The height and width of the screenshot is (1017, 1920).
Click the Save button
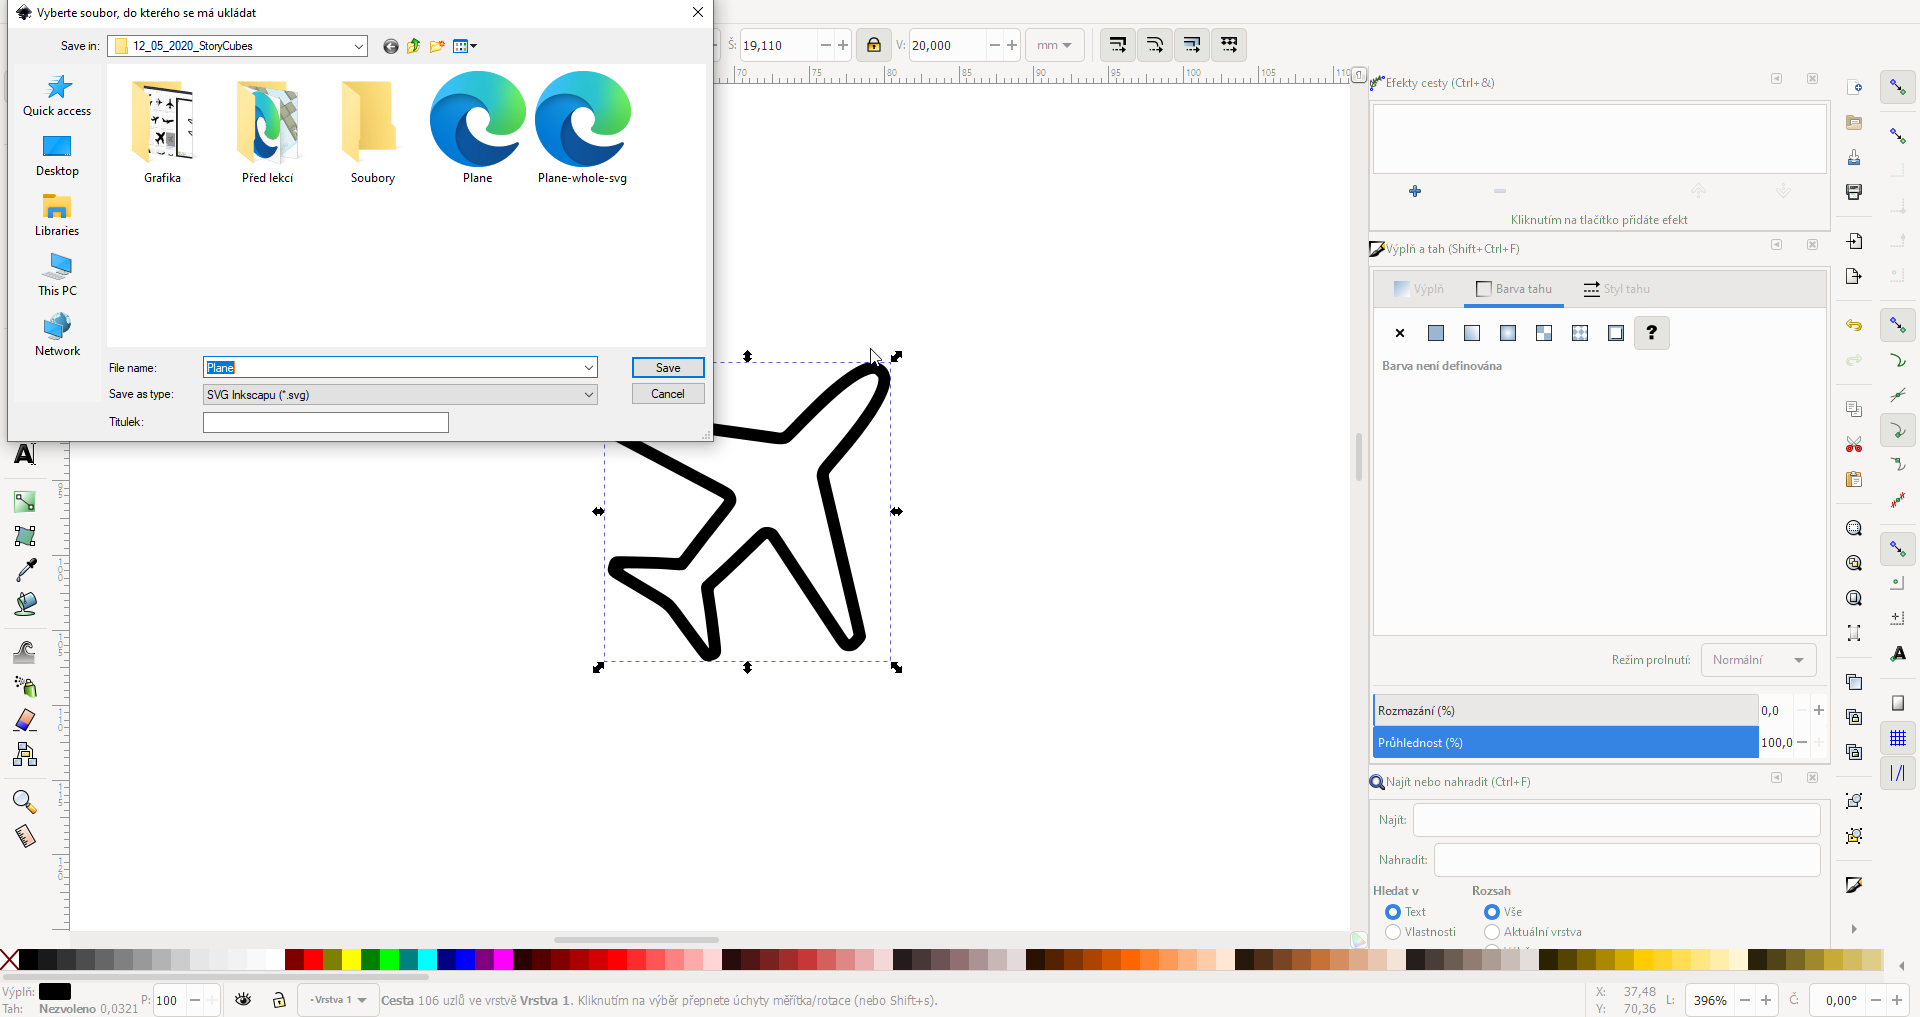(x=668, y=368)
